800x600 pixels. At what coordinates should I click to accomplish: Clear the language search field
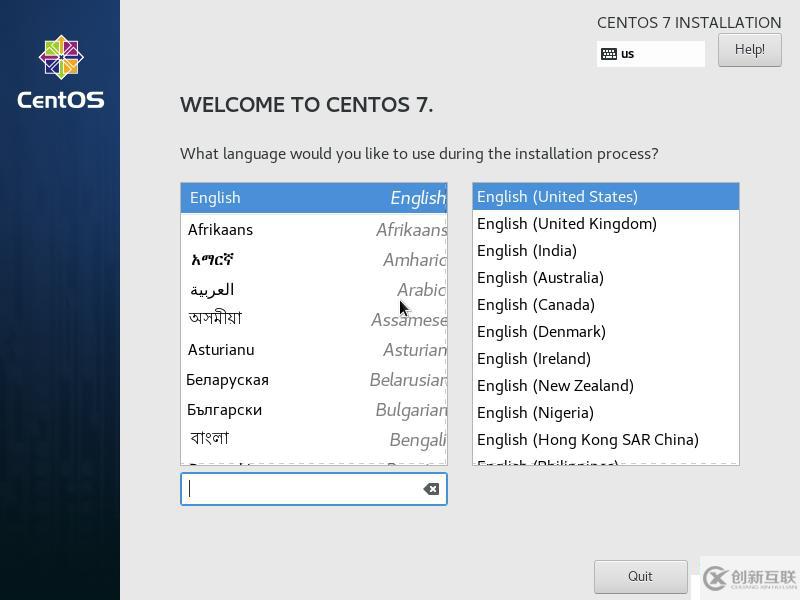coord(431,489)
